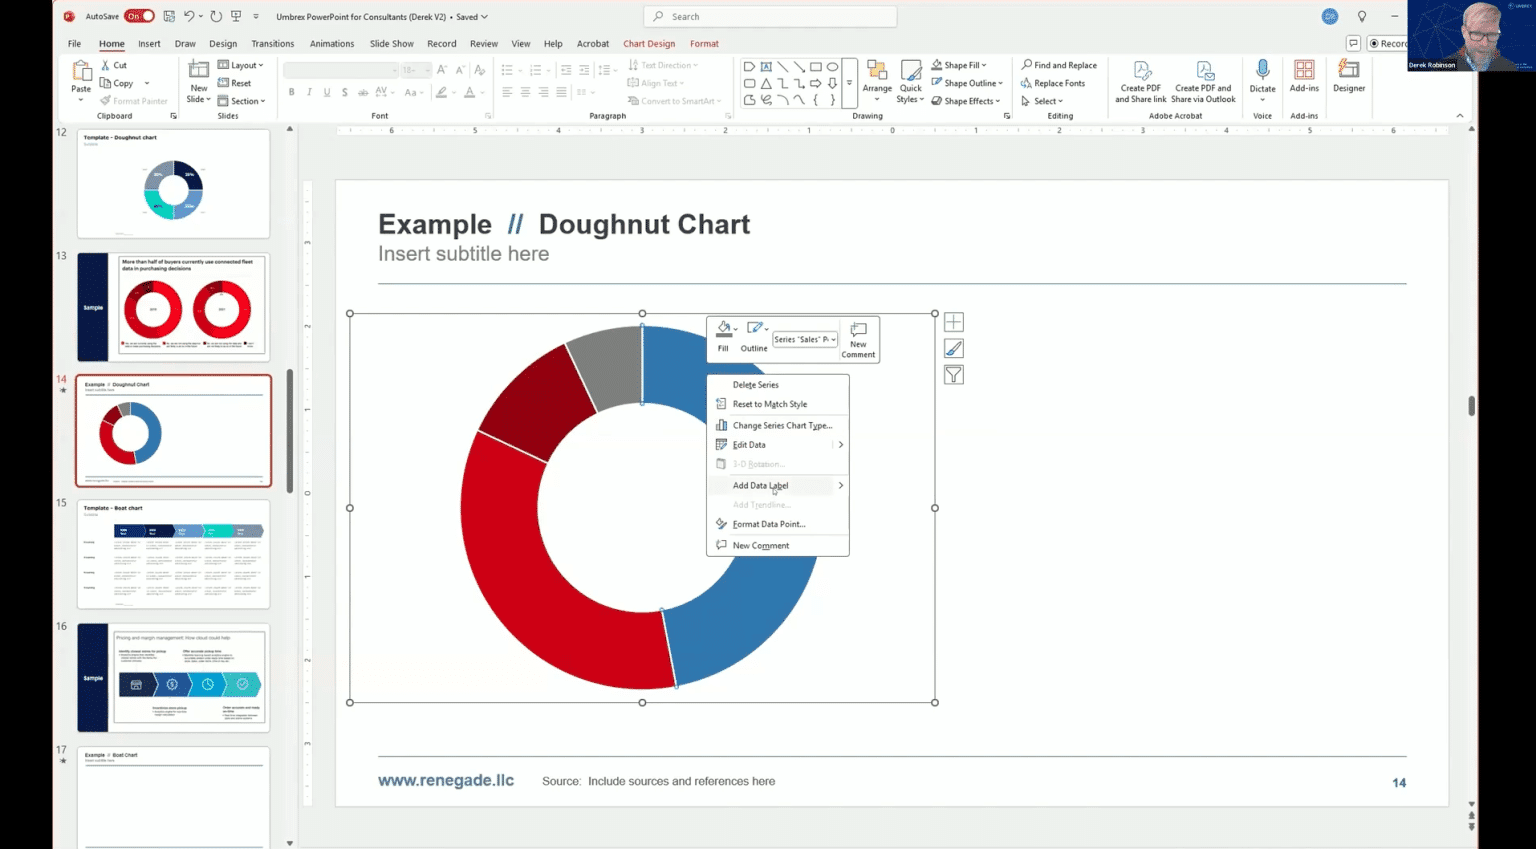Add a New Comment from the mini toolbar
Screen dimensions: 1536x849
click(858, 338)
